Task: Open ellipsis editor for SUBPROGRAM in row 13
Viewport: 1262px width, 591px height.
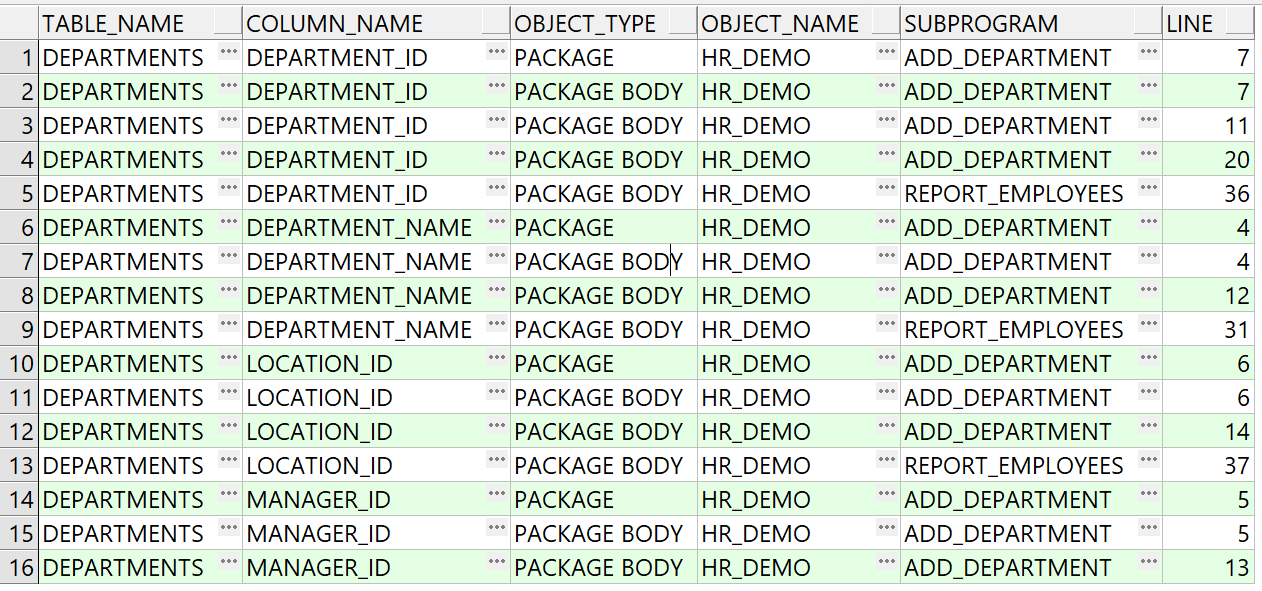Action: [x=1149, y=460]
